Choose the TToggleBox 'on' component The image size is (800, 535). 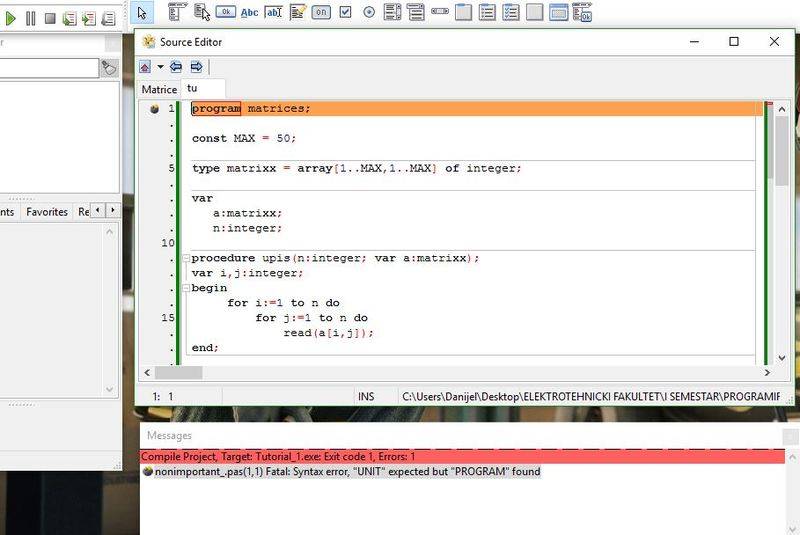point(321,13)
